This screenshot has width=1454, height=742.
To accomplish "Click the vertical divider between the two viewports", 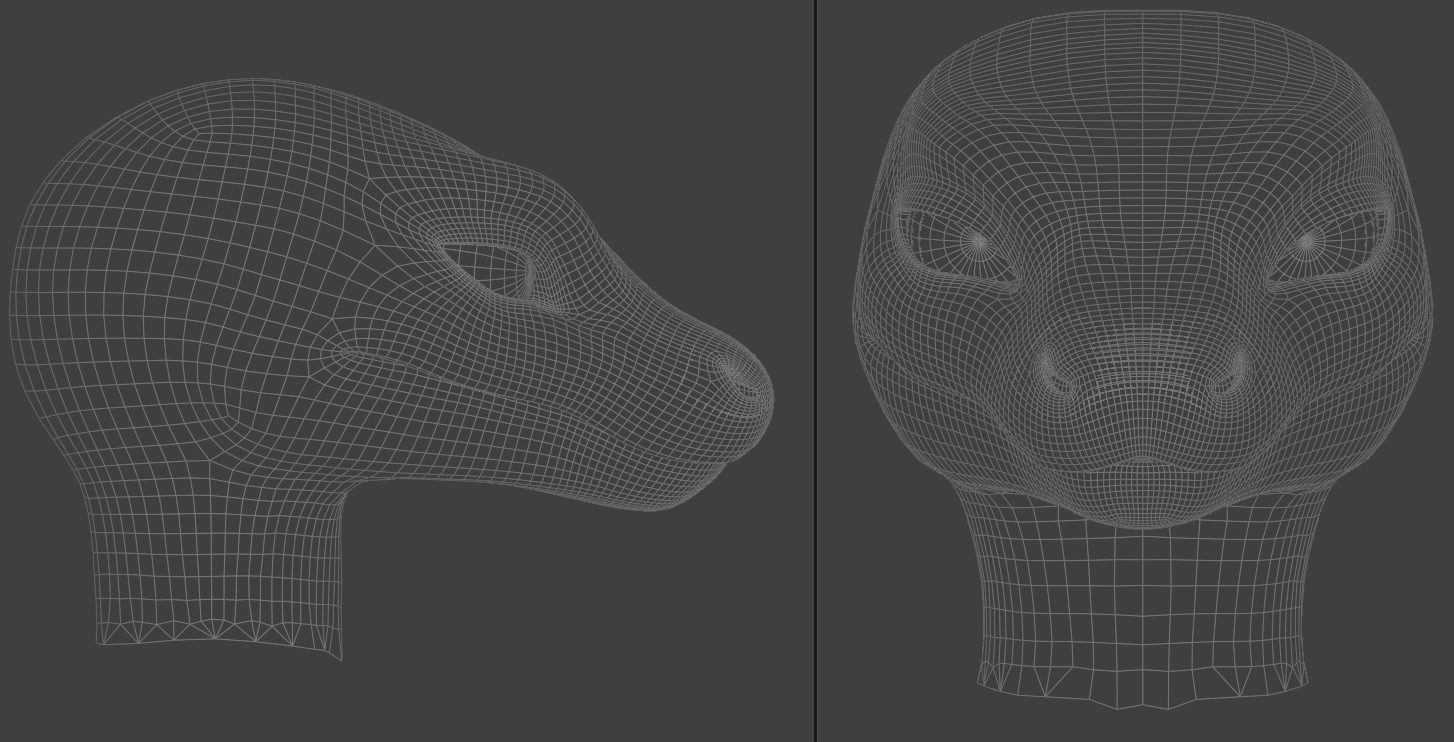I will pos(816,370).
